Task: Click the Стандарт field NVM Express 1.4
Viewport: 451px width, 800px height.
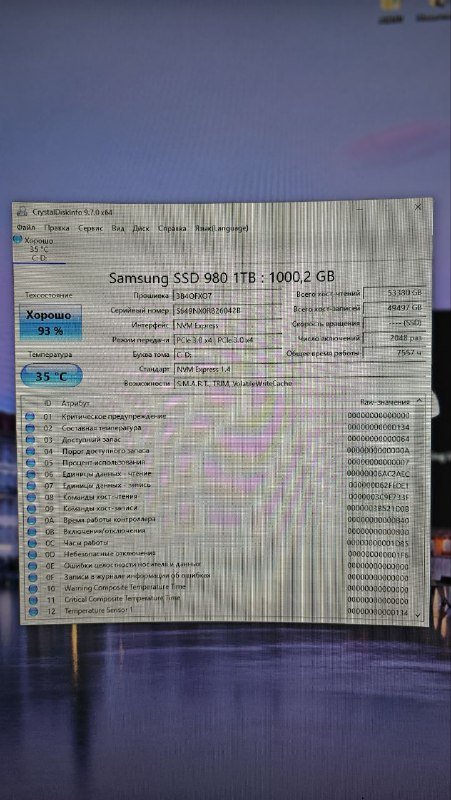Action: [x=301, y=368]
